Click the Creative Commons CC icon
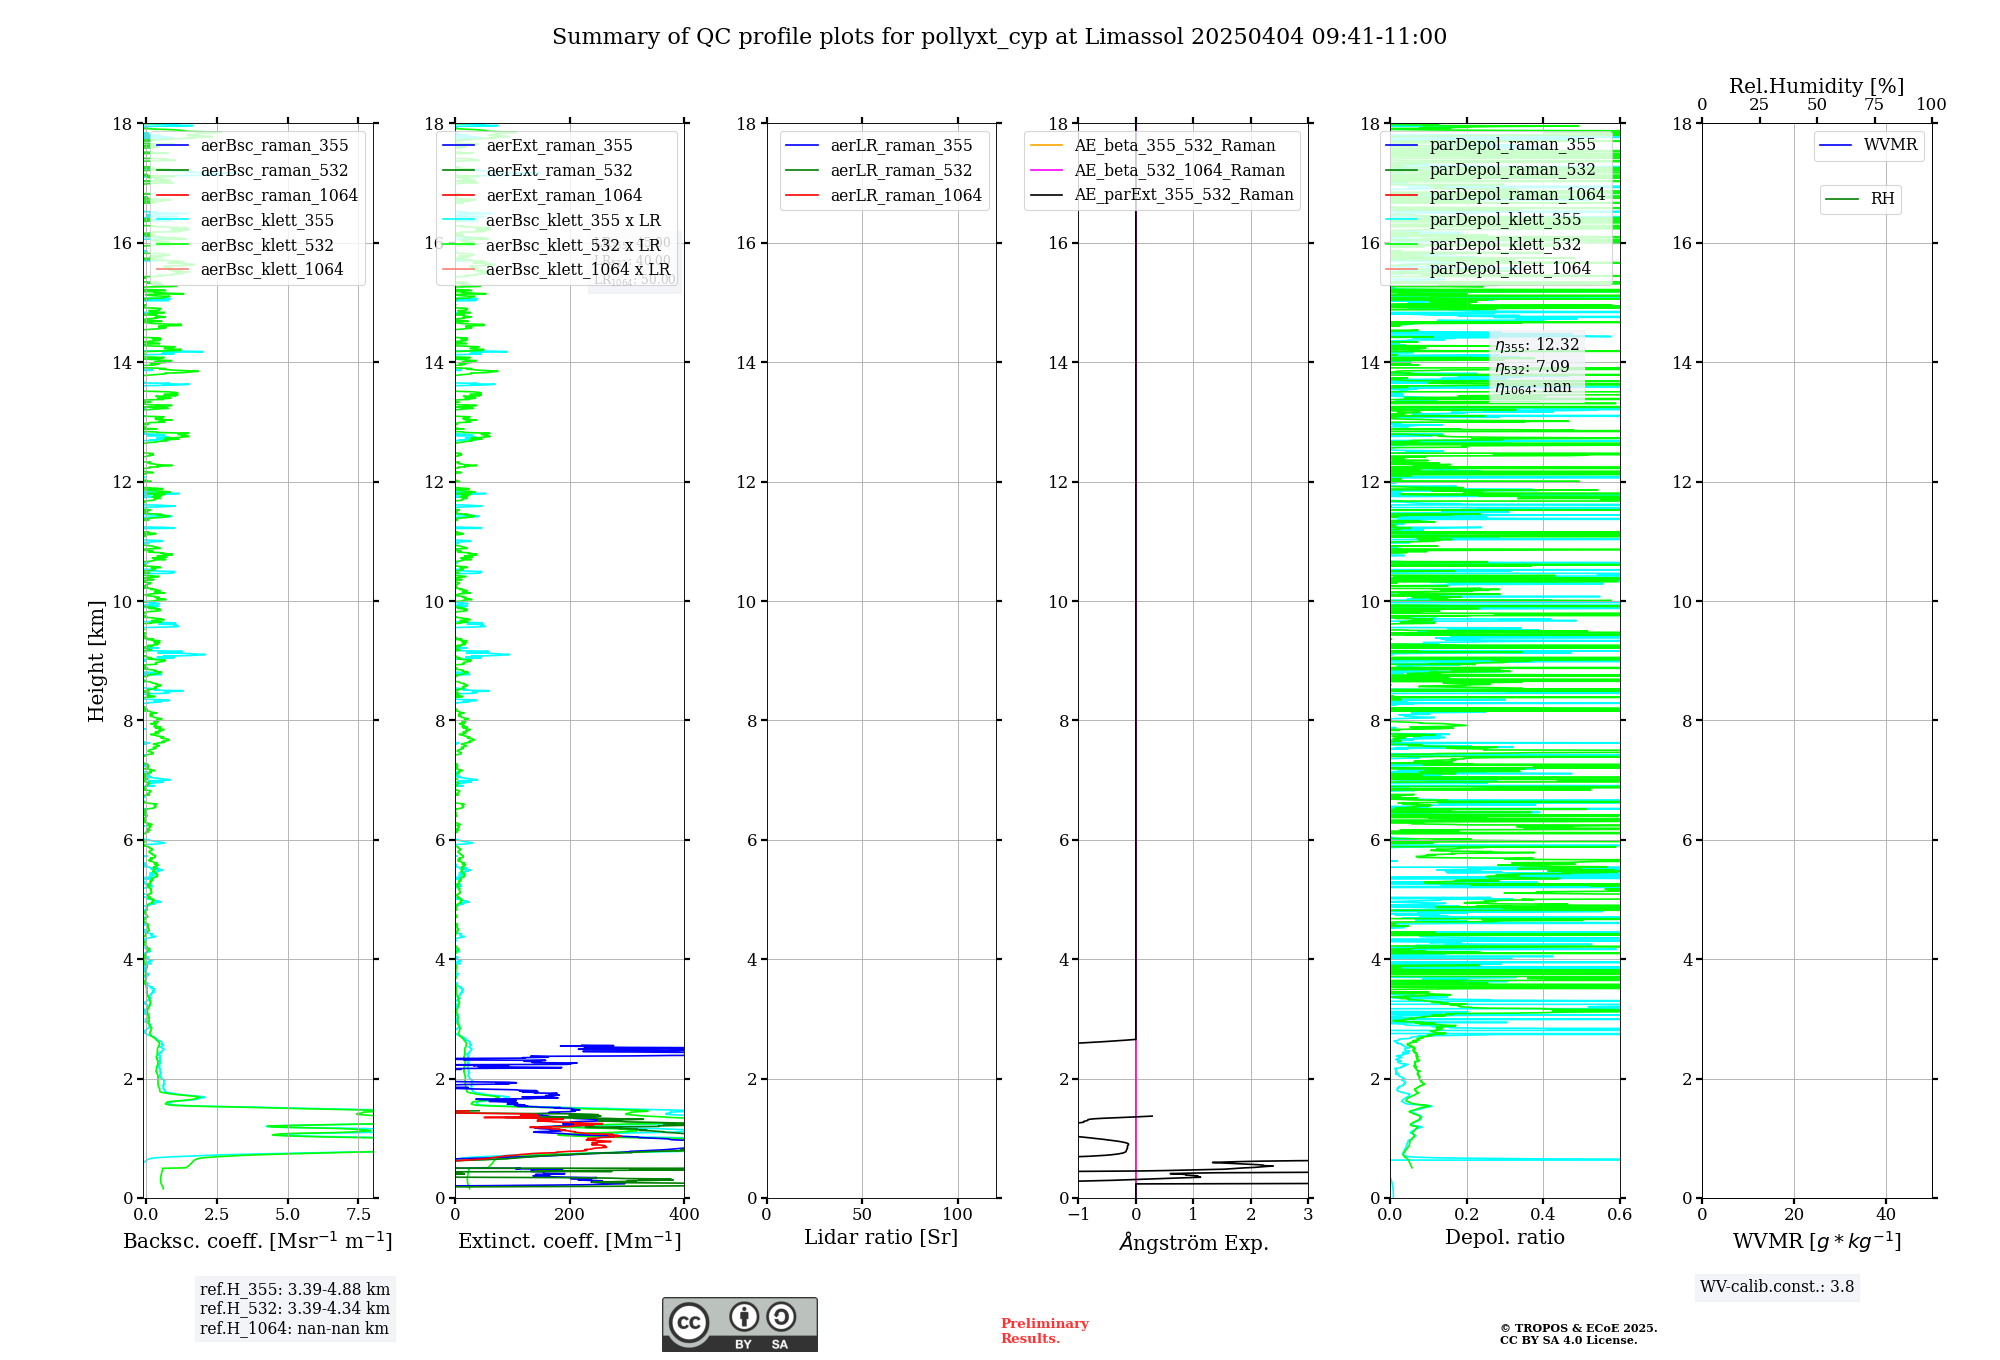 tap(689, 1322)
